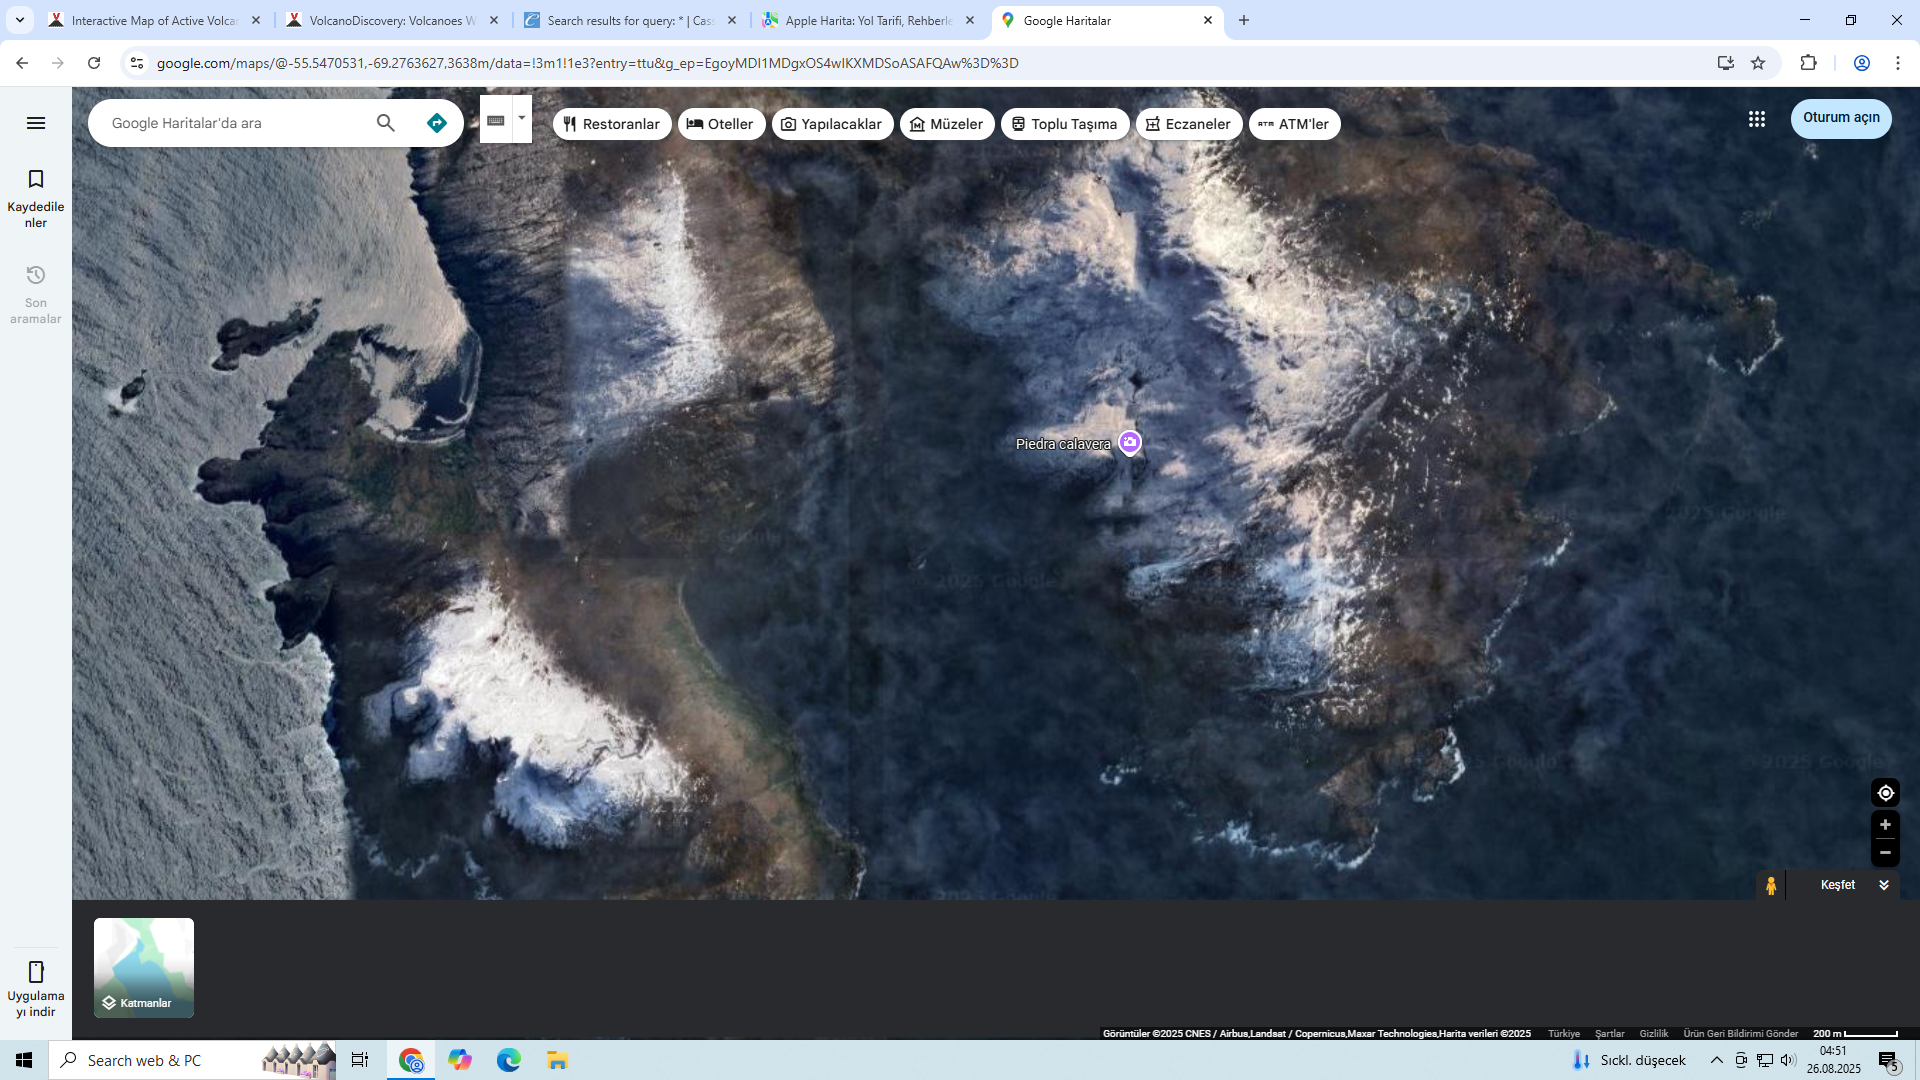This screenshot has height=1080, width=1920.
Task: Open Son aramalar recent searches
Action: [36, 294]
